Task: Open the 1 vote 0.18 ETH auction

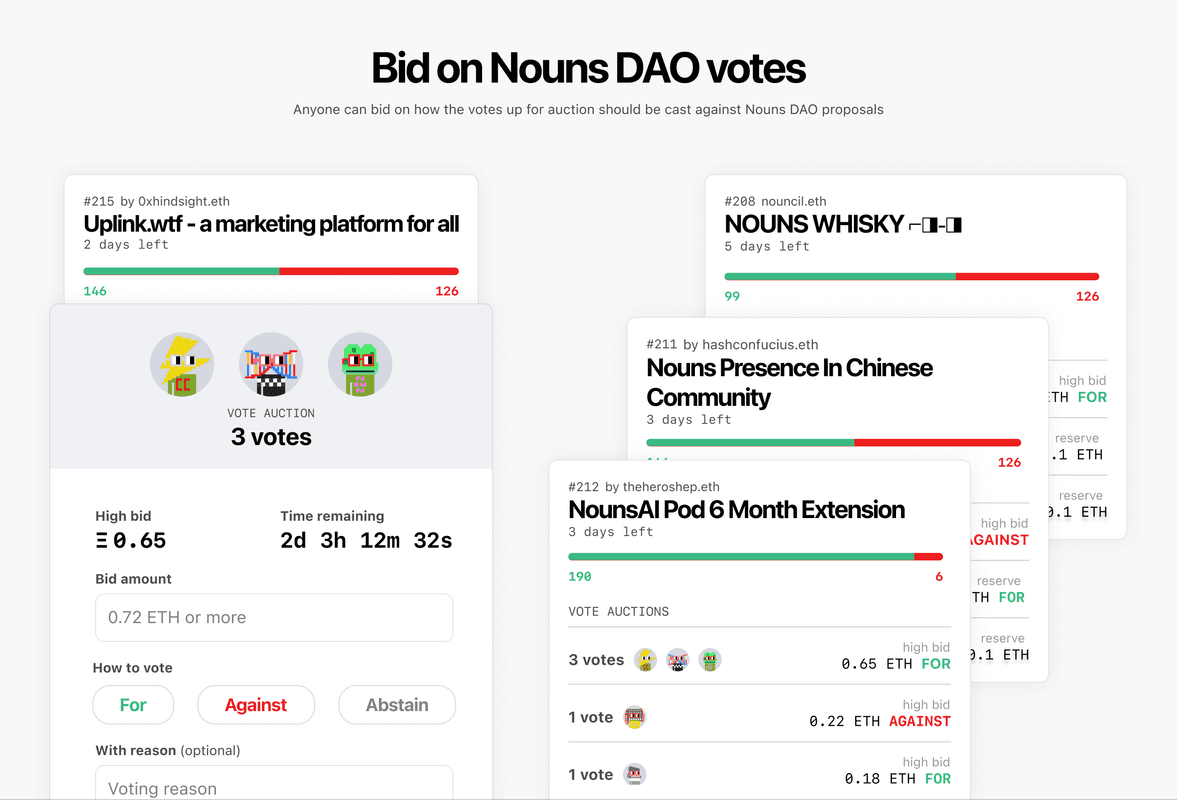Action: pos(760,771)
